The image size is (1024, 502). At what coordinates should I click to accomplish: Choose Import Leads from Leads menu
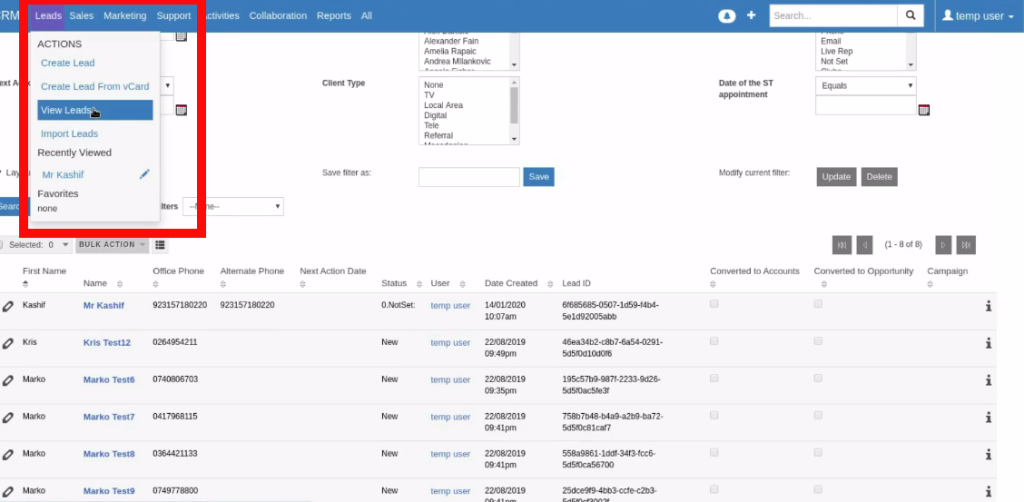click(69, 133)
